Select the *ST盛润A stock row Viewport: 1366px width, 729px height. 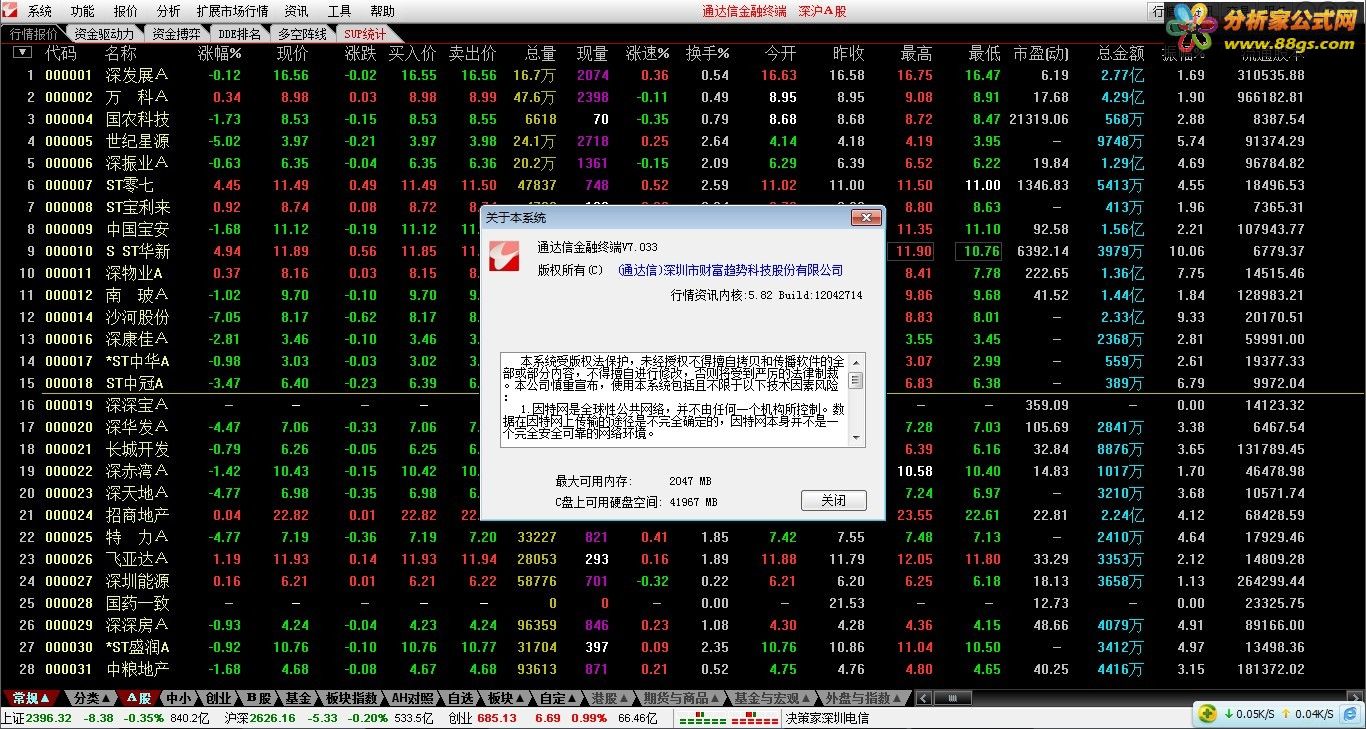[x=683, y=647]
